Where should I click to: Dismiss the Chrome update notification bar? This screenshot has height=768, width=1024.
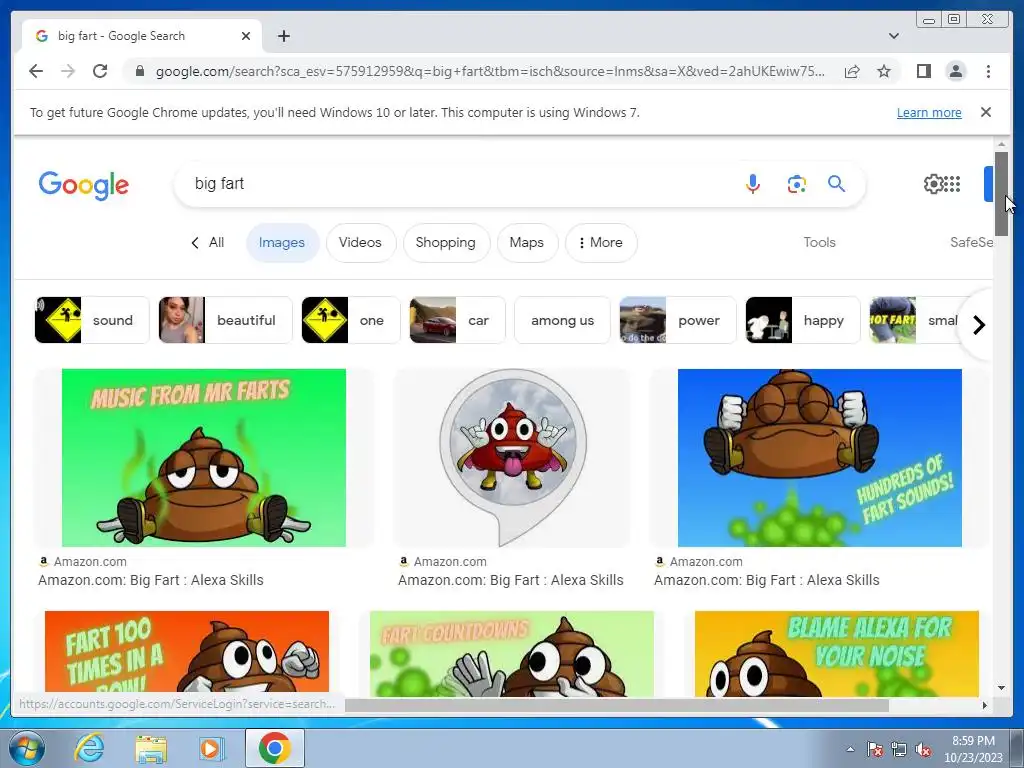(x=985, y=112)
